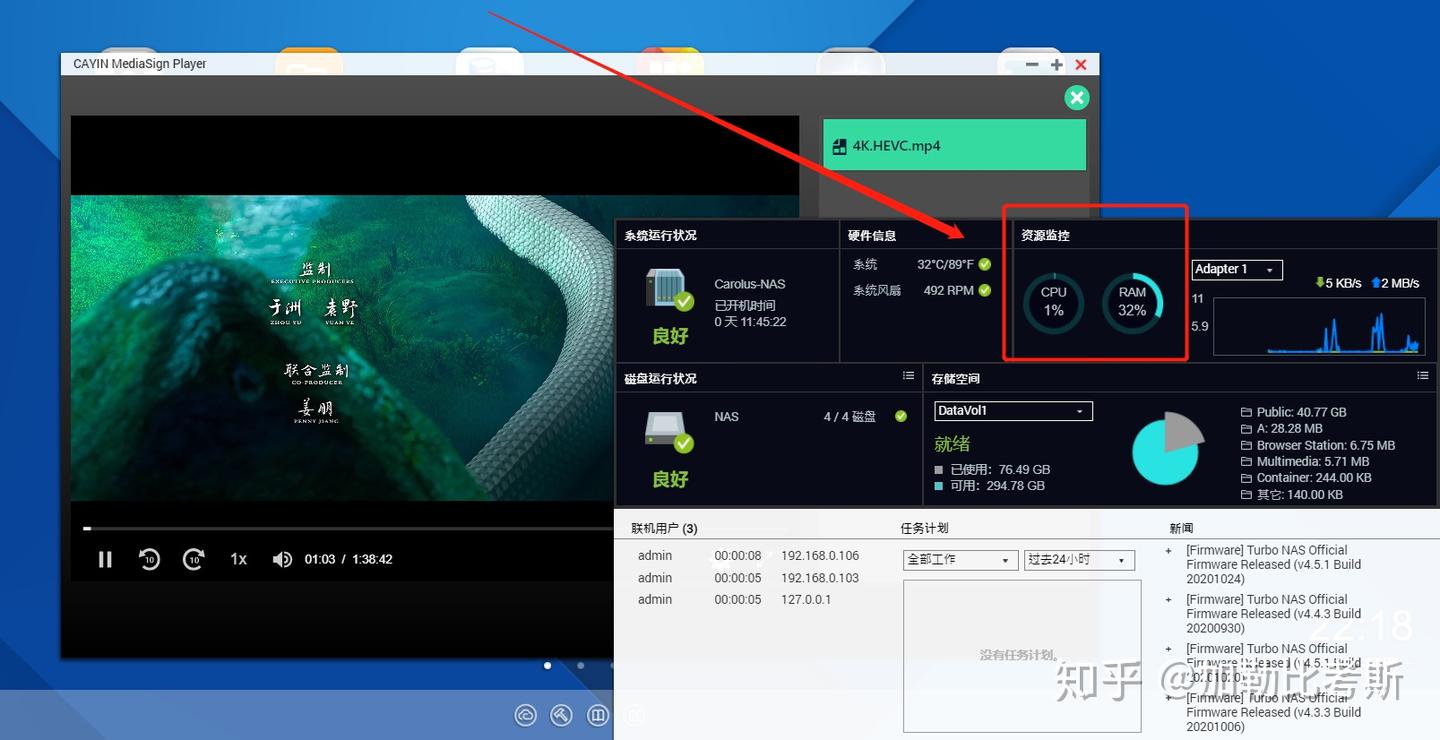Click the cloud sync icon at desktop bottom

coord(525,715)
